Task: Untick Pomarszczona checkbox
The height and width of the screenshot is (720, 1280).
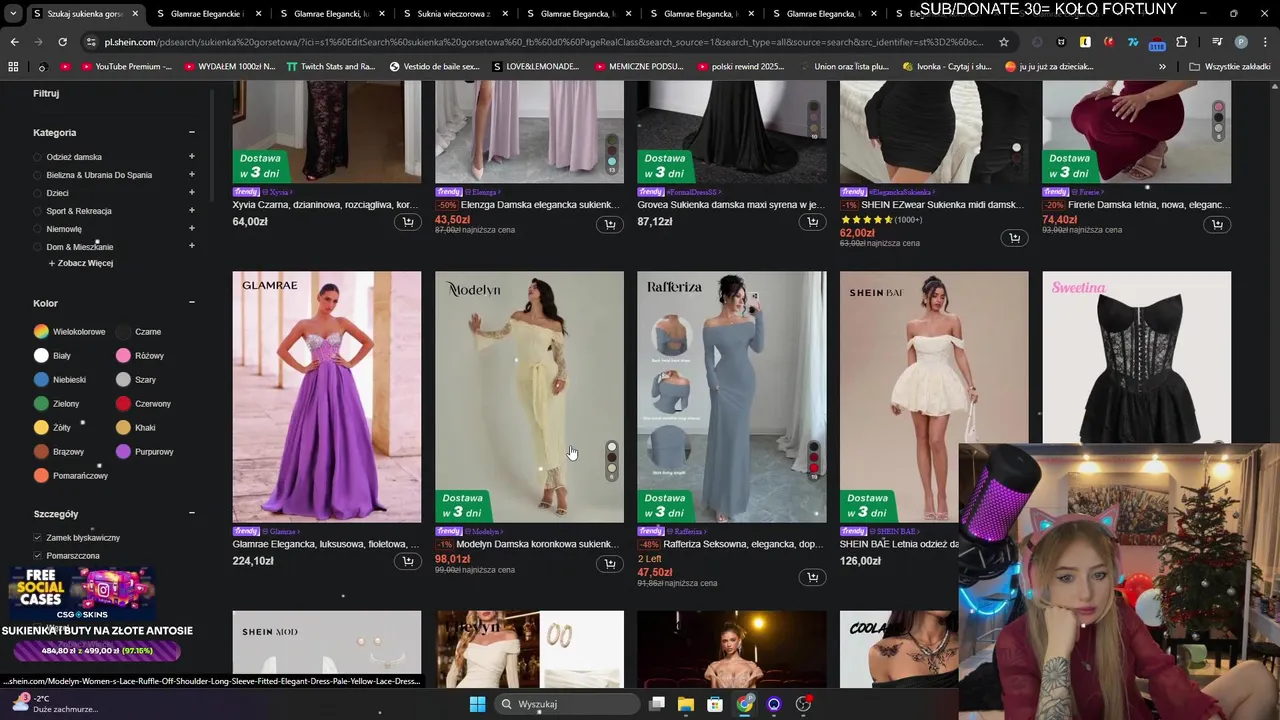Action: click(38, 556)
